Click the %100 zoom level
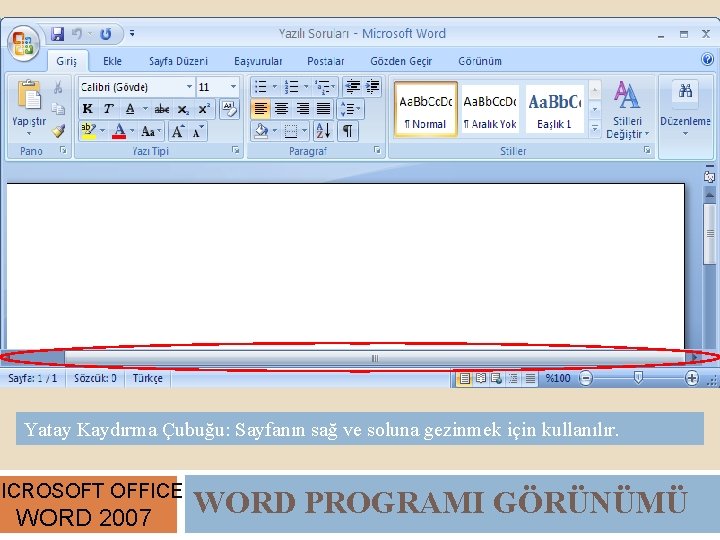Viewport: 720px width, 540px height. point(557,378)
